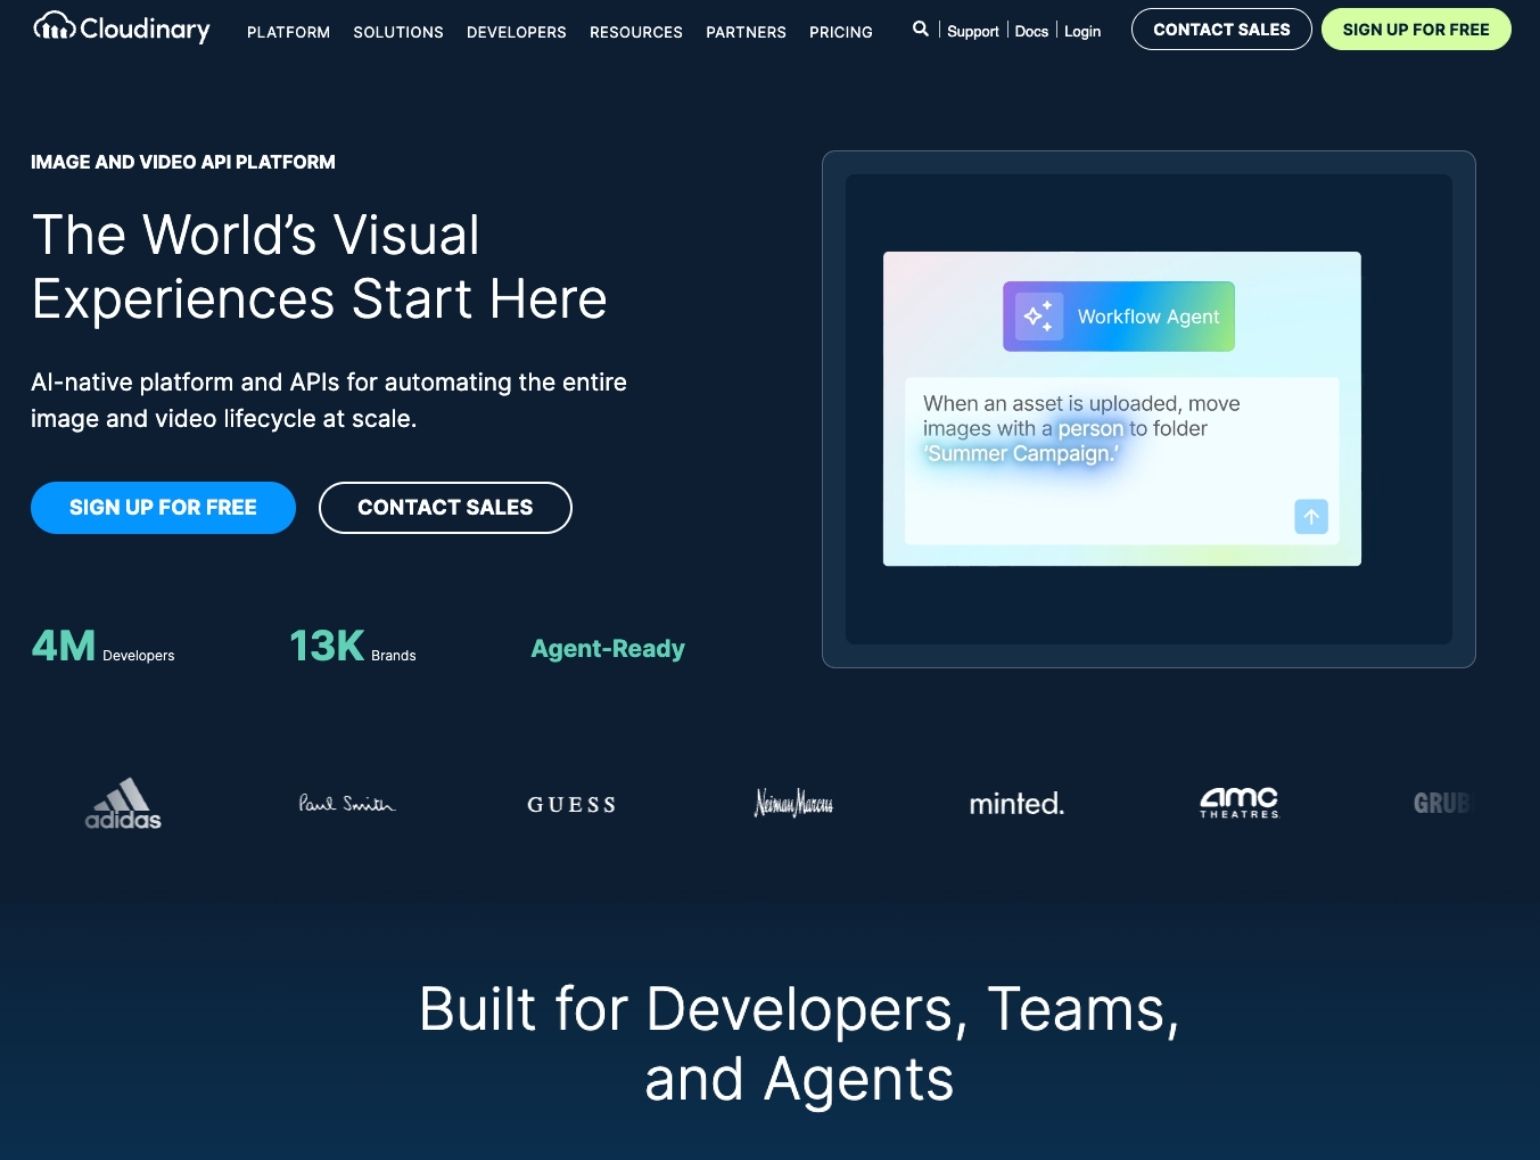Click the 'Built for Developers, Teams, and Agents' heading

click(x=799, y=1043)
